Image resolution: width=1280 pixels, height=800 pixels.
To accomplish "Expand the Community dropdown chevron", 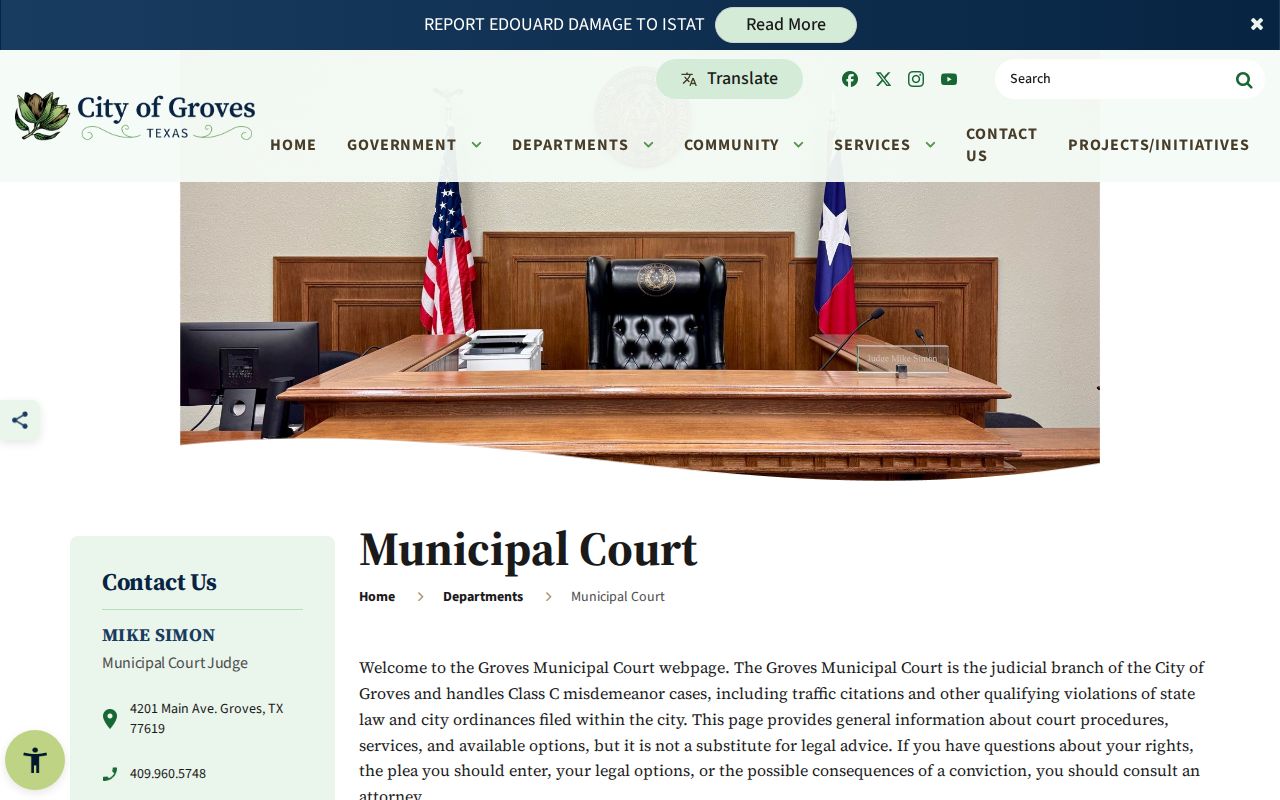I will [798, 145].
